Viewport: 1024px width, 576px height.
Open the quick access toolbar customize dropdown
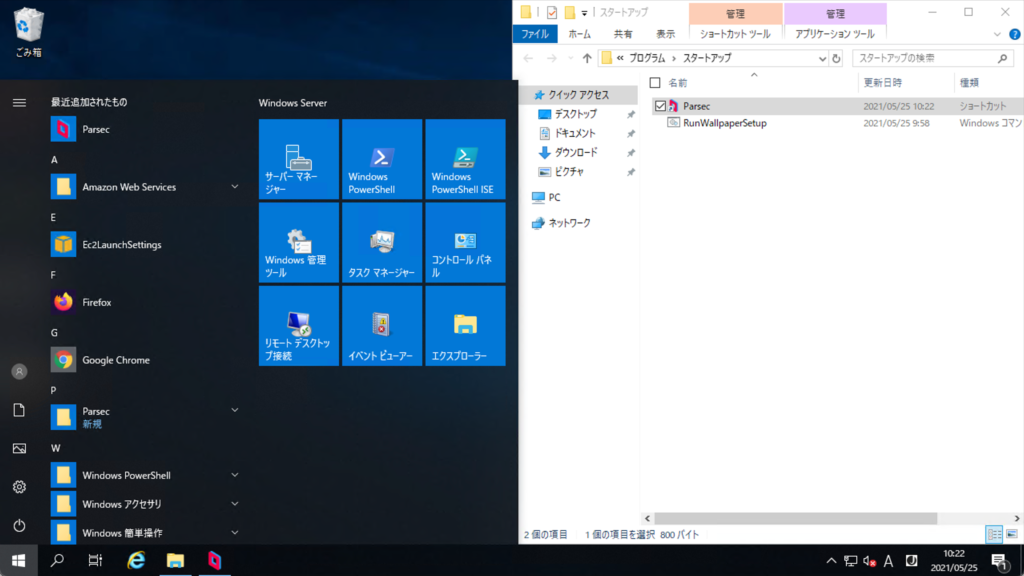pyautogui.click(x=584, y=12)
